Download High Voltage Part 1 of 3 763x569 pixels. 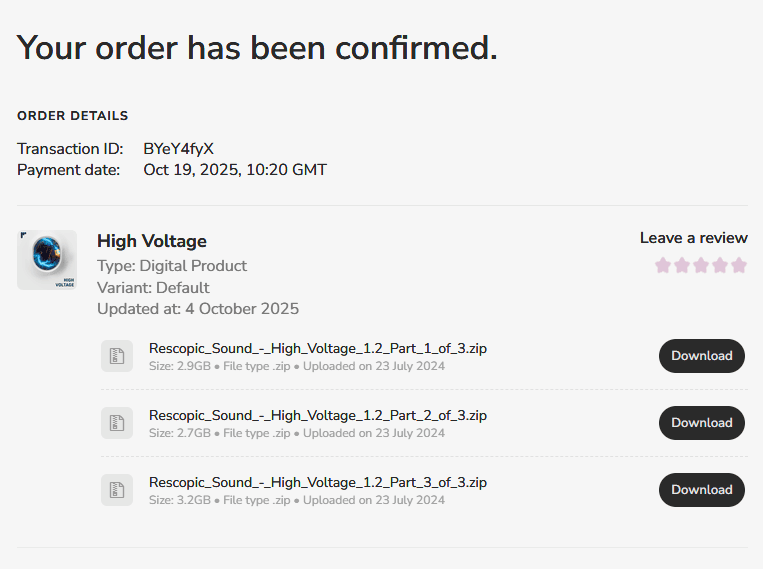tap(702, 356)
